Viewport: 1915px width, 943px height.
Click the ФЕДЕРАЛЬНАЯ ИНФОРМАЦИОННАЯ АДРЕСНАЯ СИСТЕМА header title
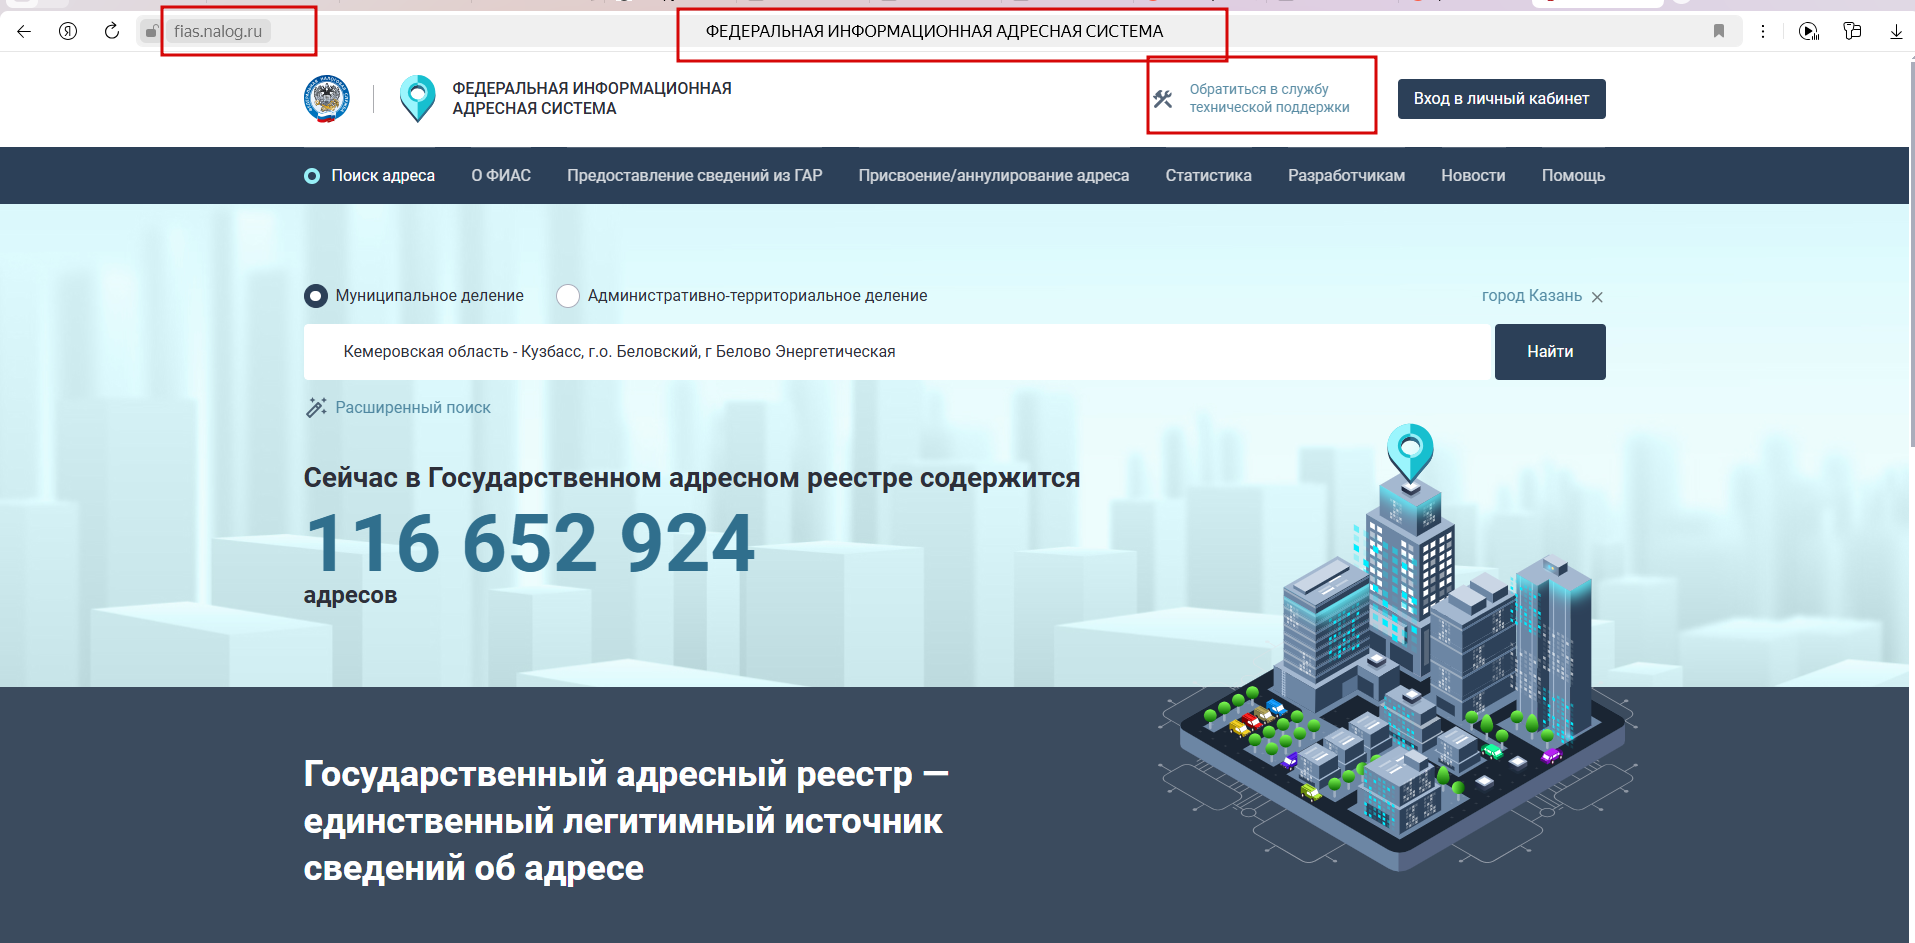[x=592, y=99]
